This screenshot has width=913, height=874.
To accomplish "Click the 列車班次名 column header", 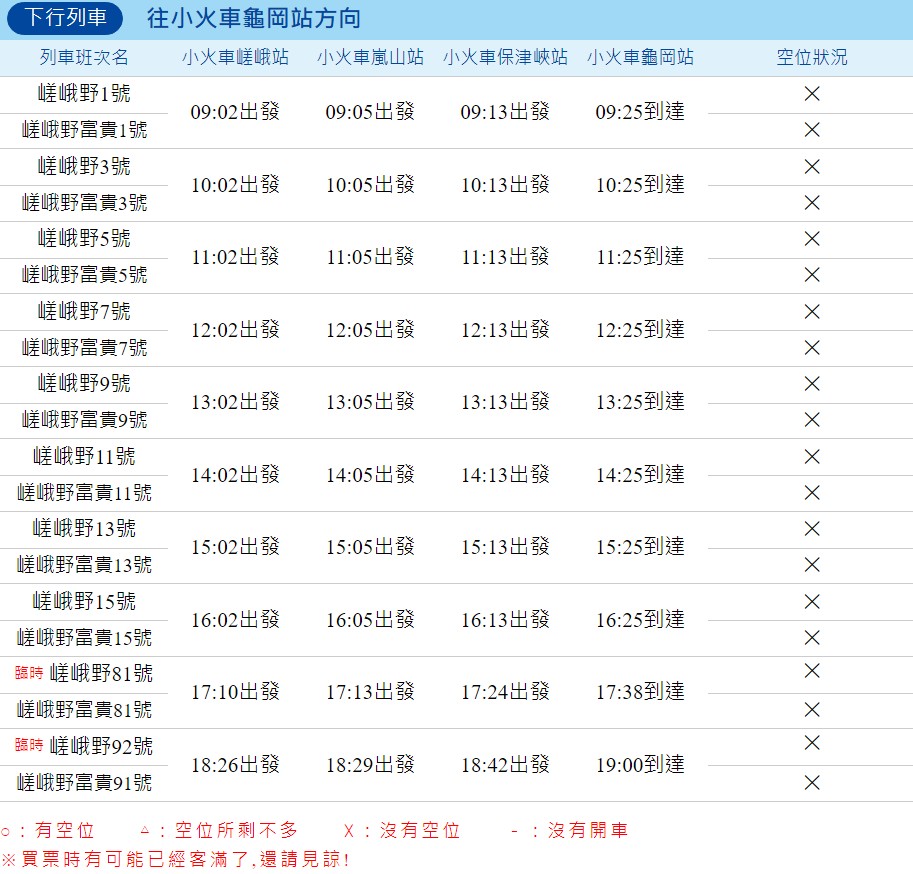I will [x=84, y=57].
